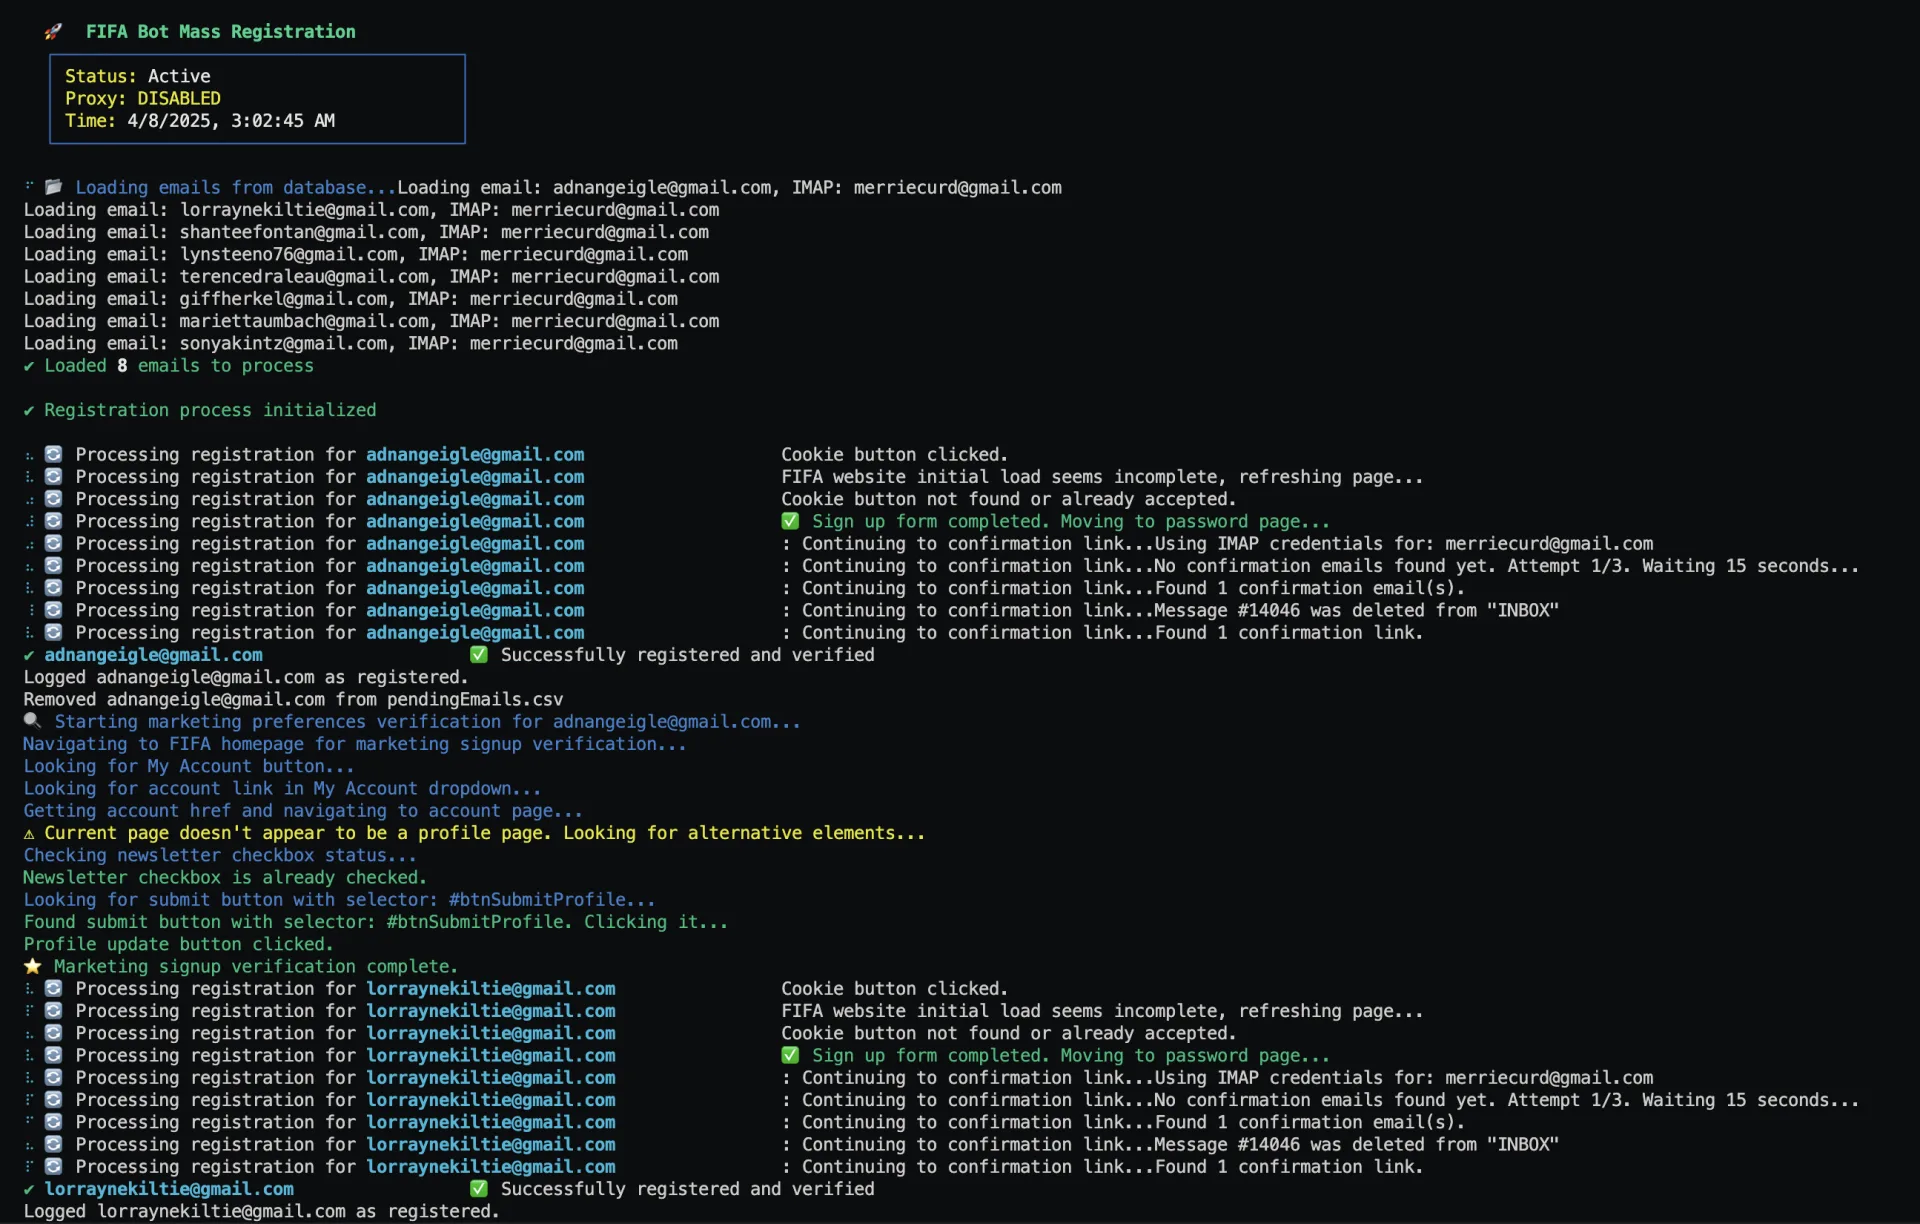Click the star icon before Marketing signup verification complete
Screen dimensions: 1920x1224
click(x=32, y=966)
